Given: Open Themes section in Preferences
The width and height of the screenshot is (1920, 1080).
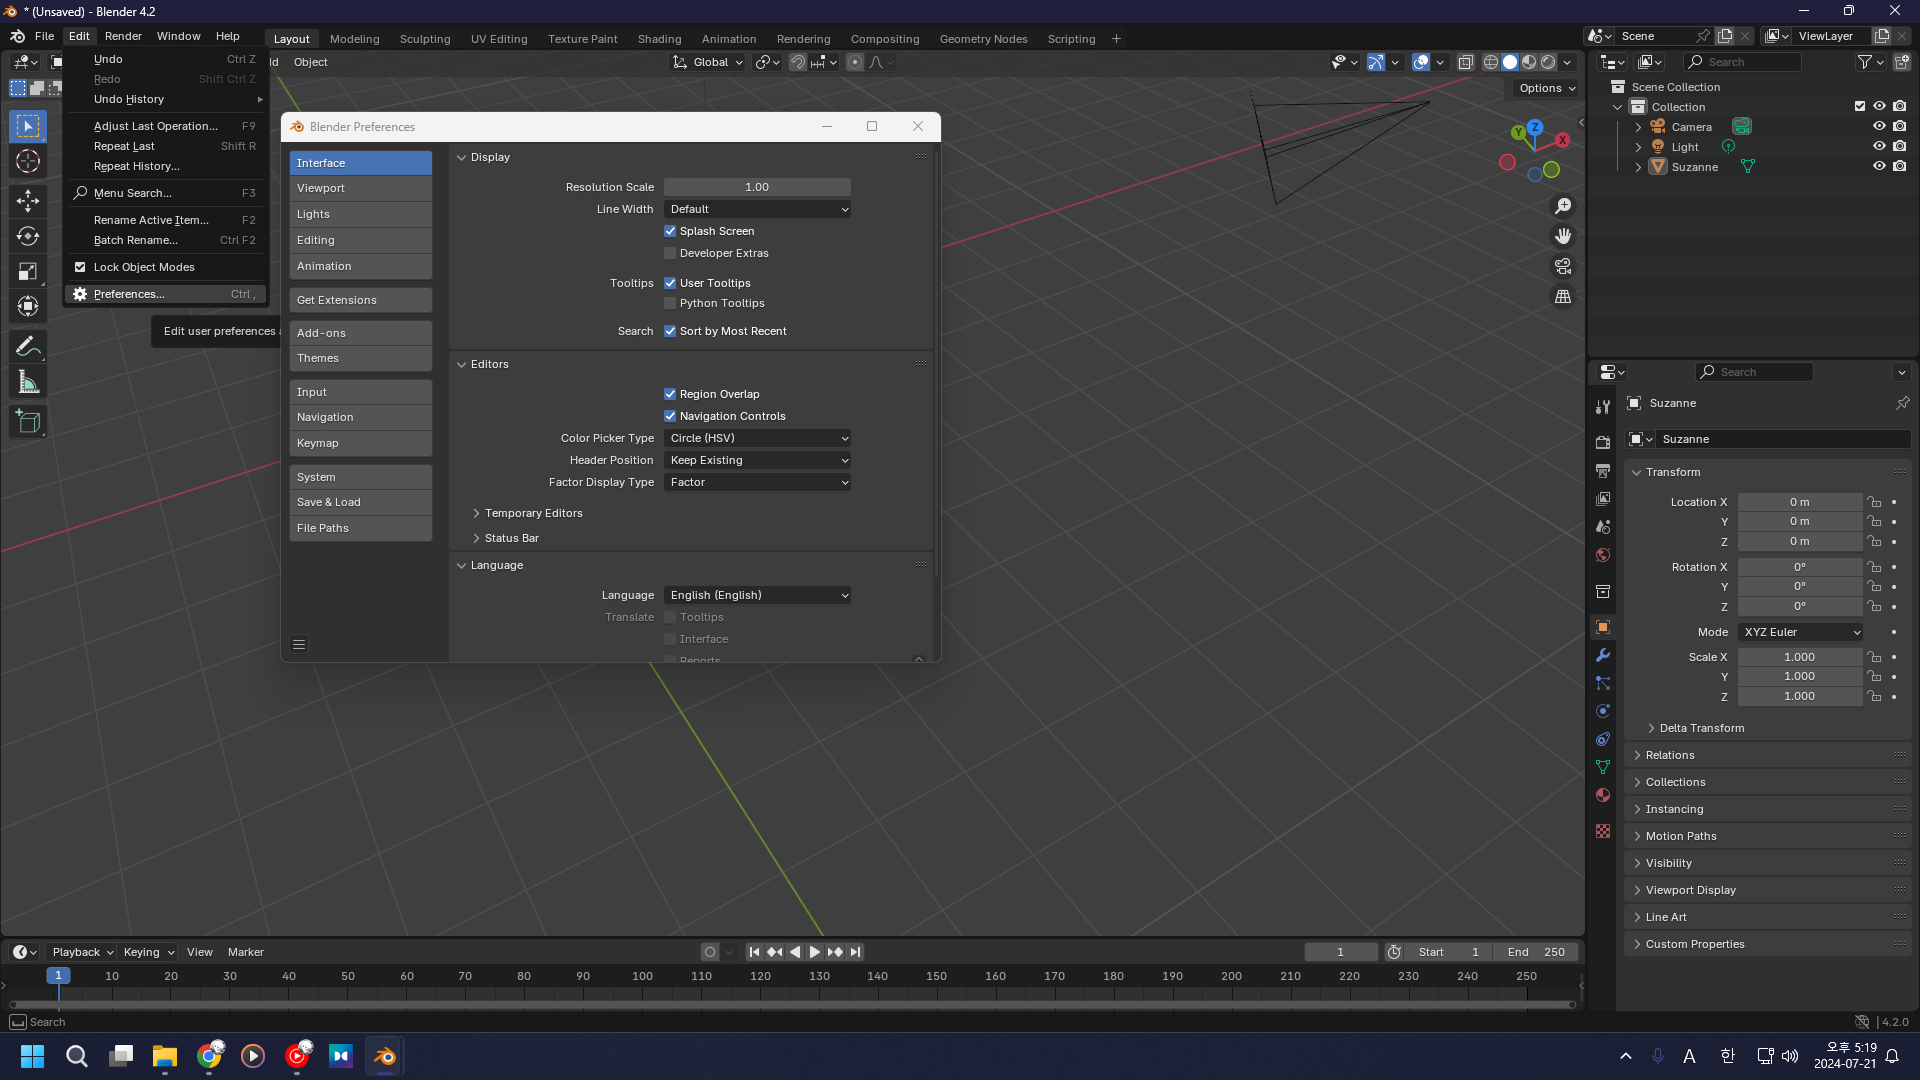Looking at the screenshot, I should (x=361, y=358).
